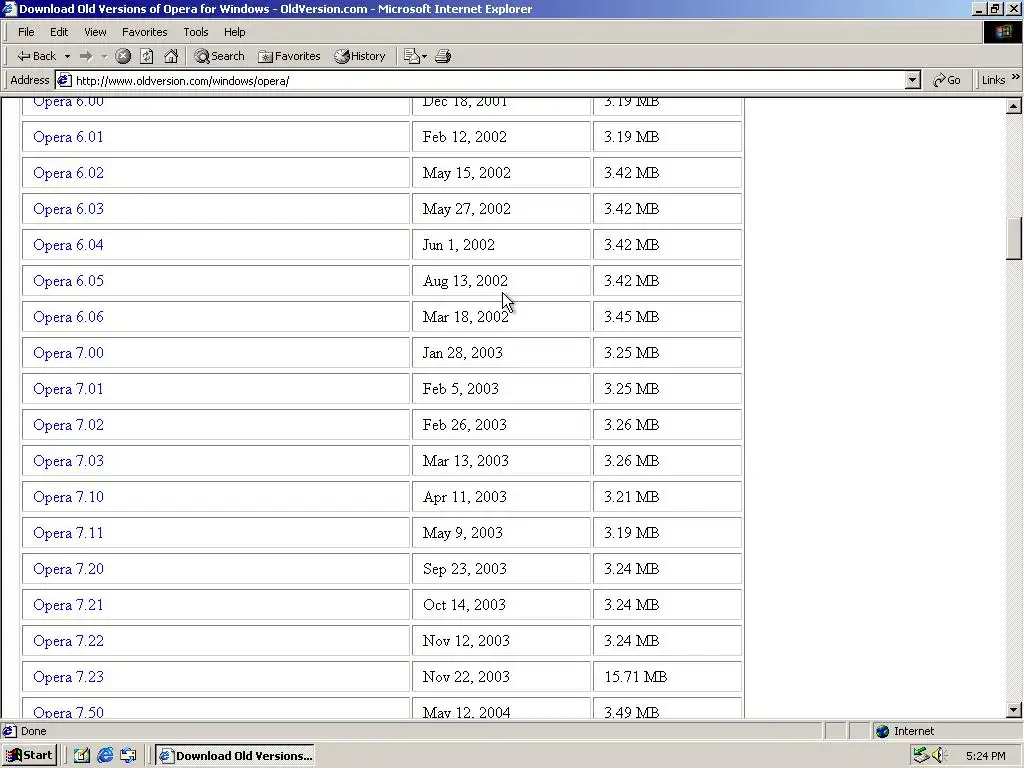This screenshot has width=1024, height=768.
Task: Click the network tray icon
Action: point(921,756)
